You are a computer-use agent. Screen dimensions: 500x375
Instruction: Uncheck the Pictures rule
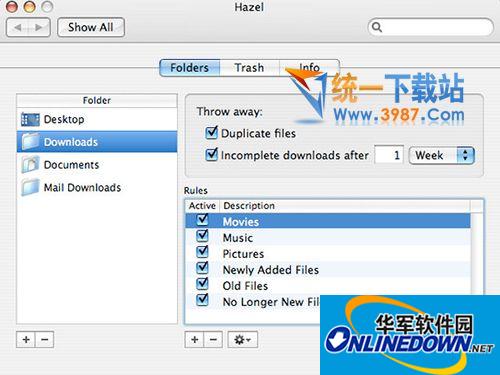tap(202, 252)
